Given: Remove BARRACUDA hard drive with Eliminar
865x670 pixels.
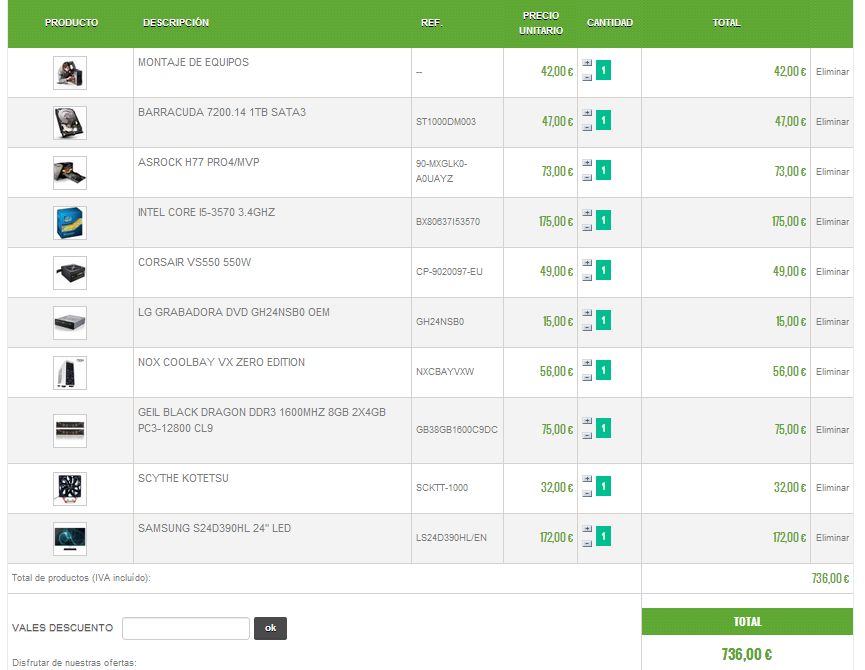Looking at the screenshot, I should [832, 122].
